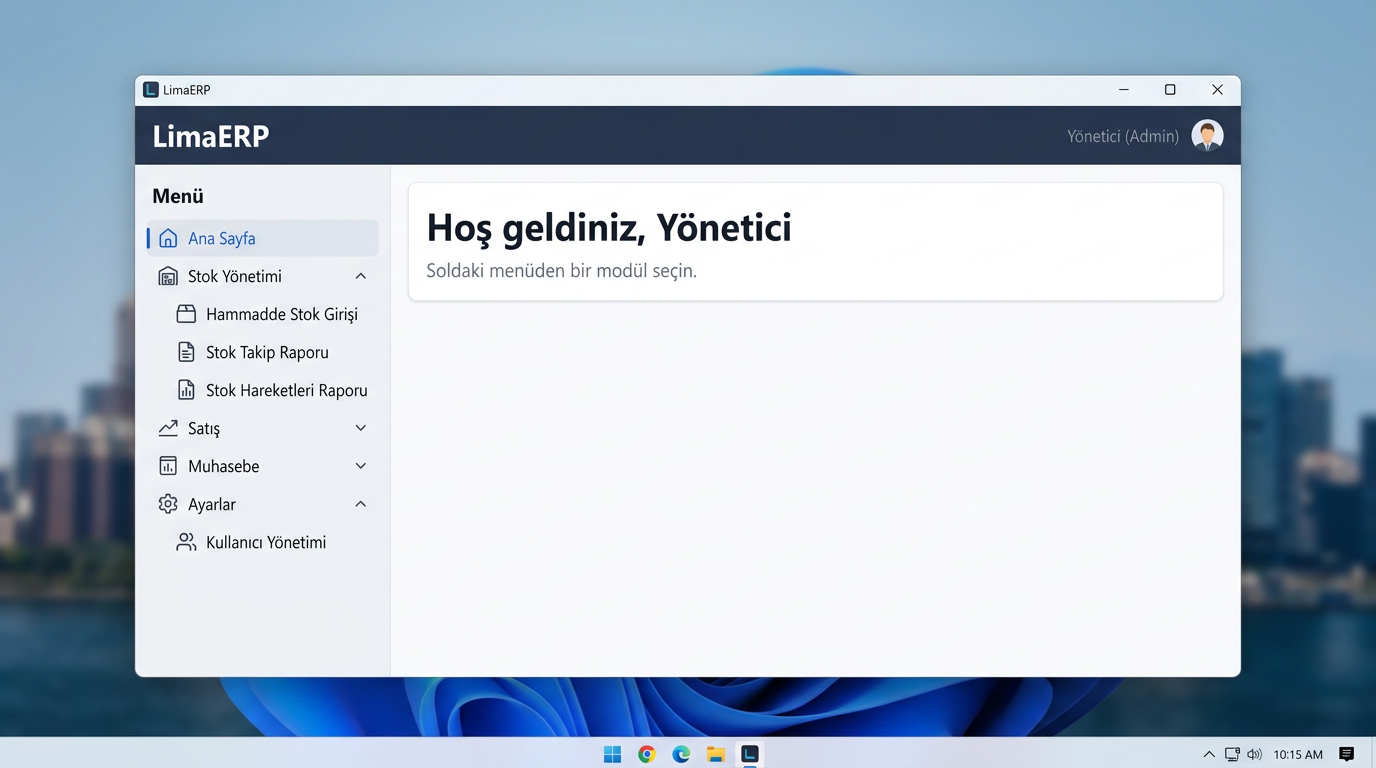Click the Soldaki menüden bir modül seçin text
Screen dimensions: 1376x768
pyautogui.click(x=561, y=271)
